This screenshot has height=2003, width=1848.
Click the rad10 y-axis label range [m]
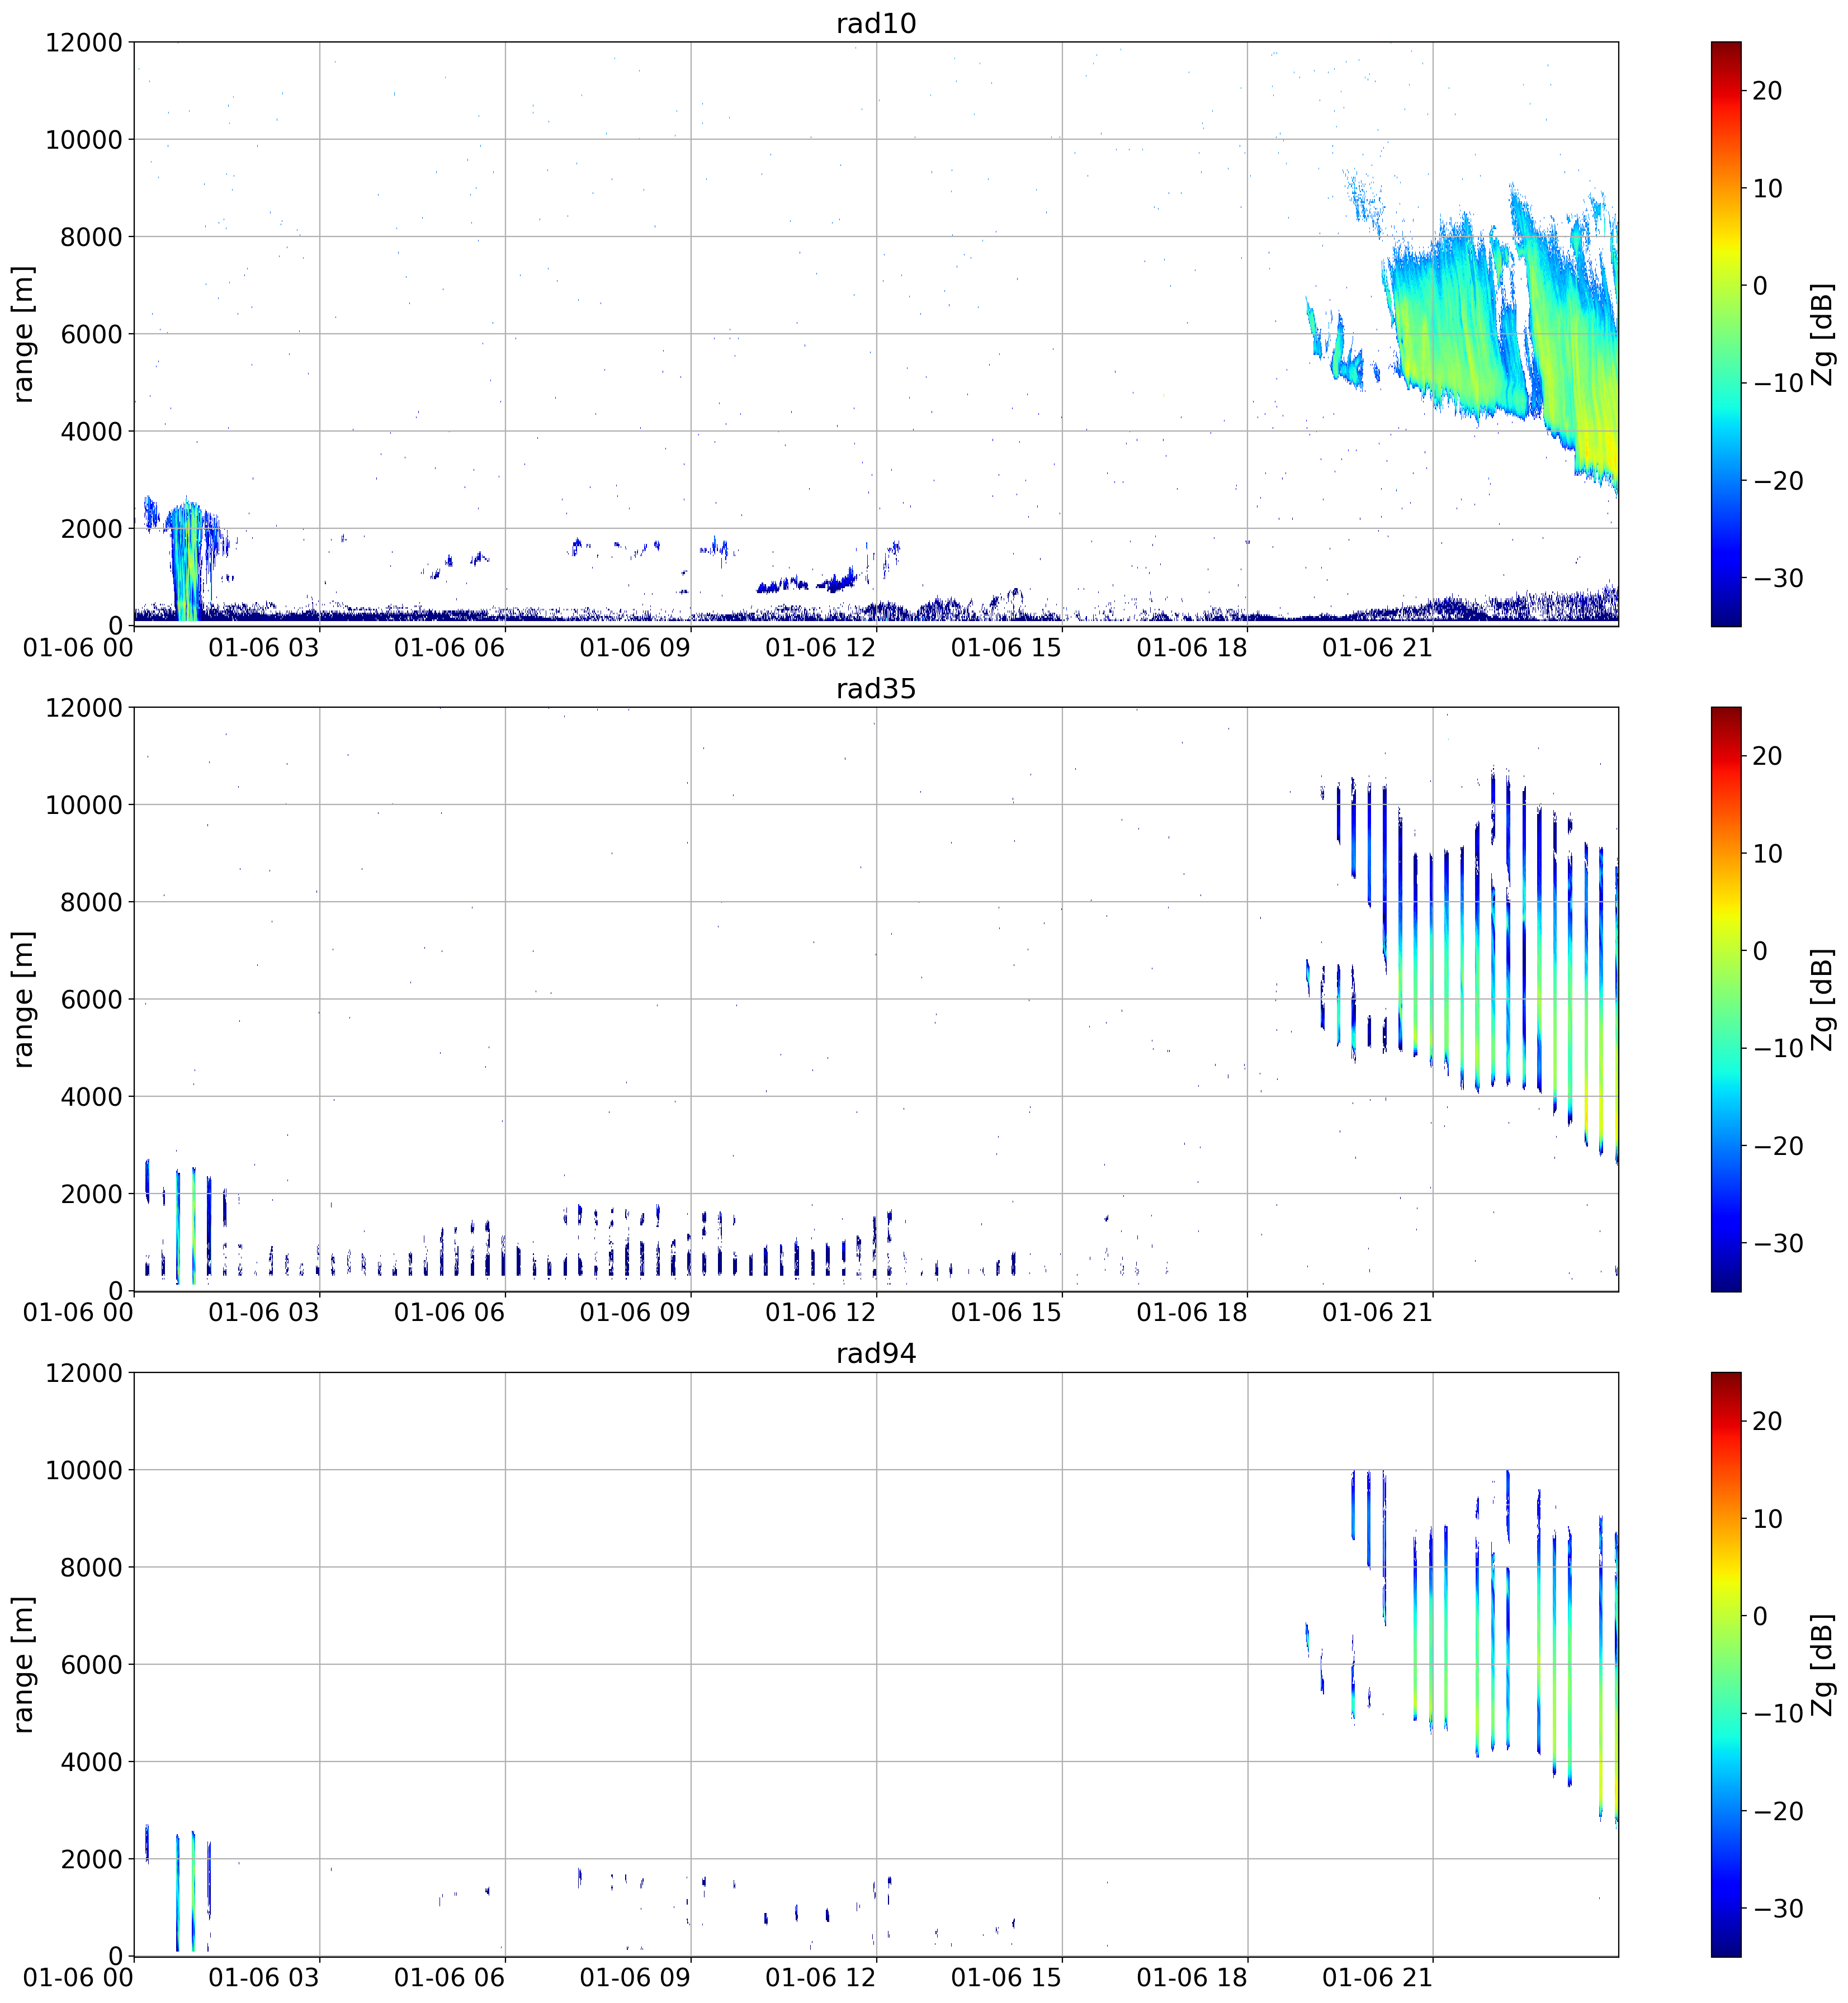(24, 334)
